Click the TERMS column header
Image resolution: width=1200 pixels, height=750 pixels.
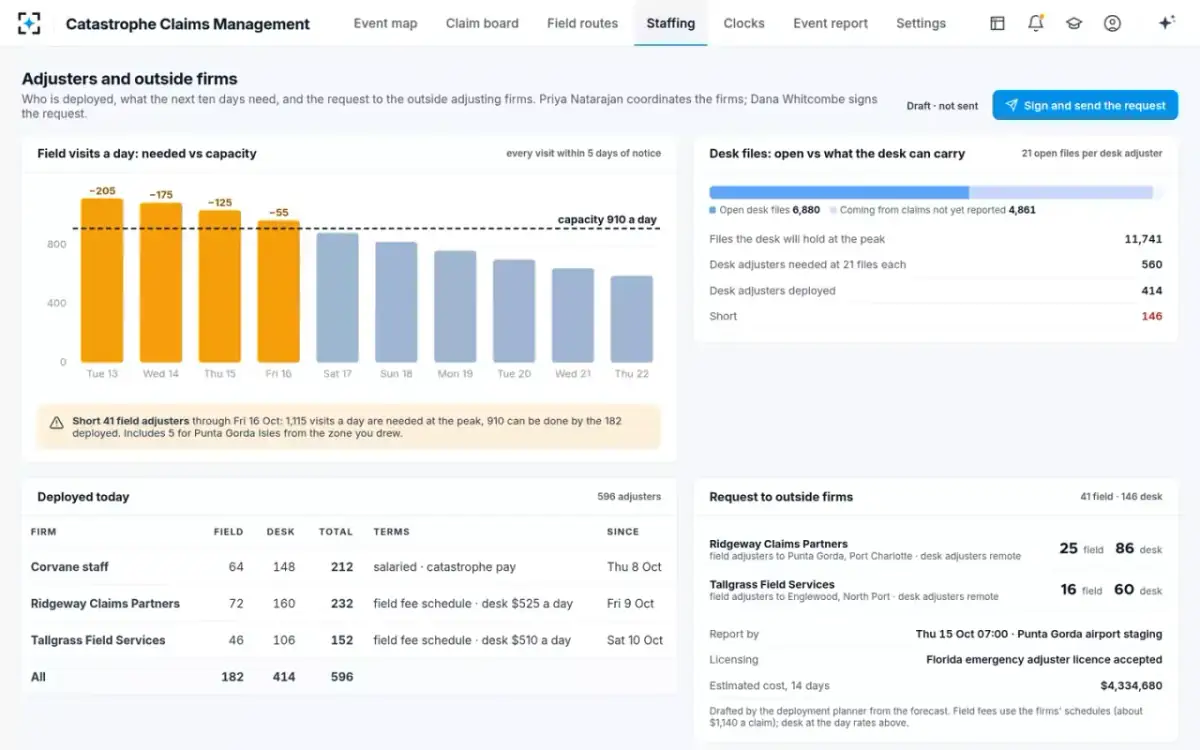391,532
